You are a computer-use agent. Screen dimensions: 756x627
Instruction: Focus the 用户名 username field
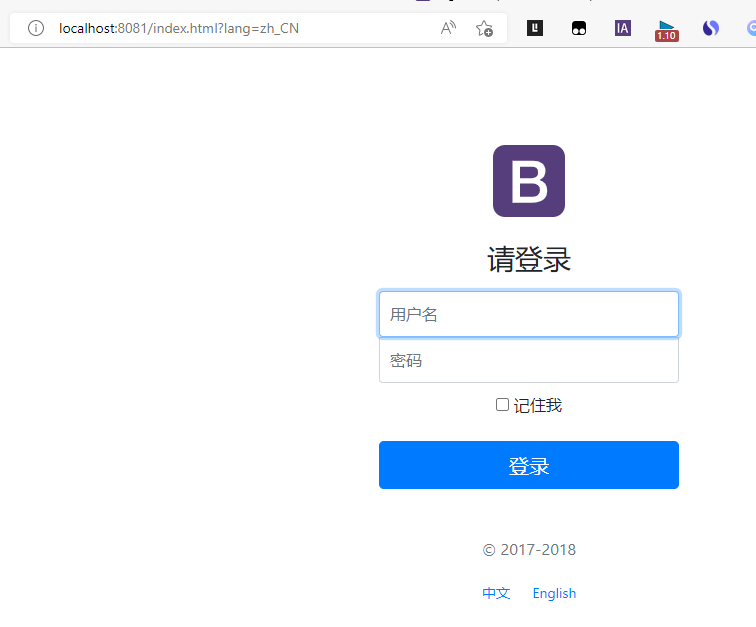click(528, 314)
